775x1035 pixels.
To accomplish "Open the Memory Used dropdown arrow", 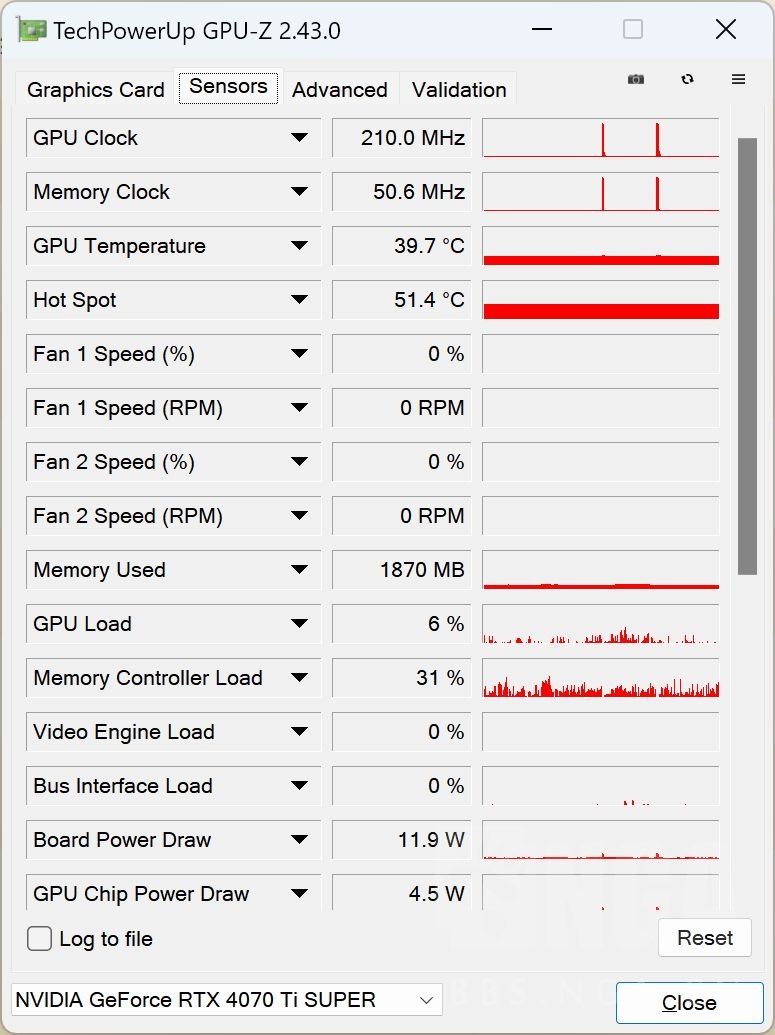I will [299, 570].
